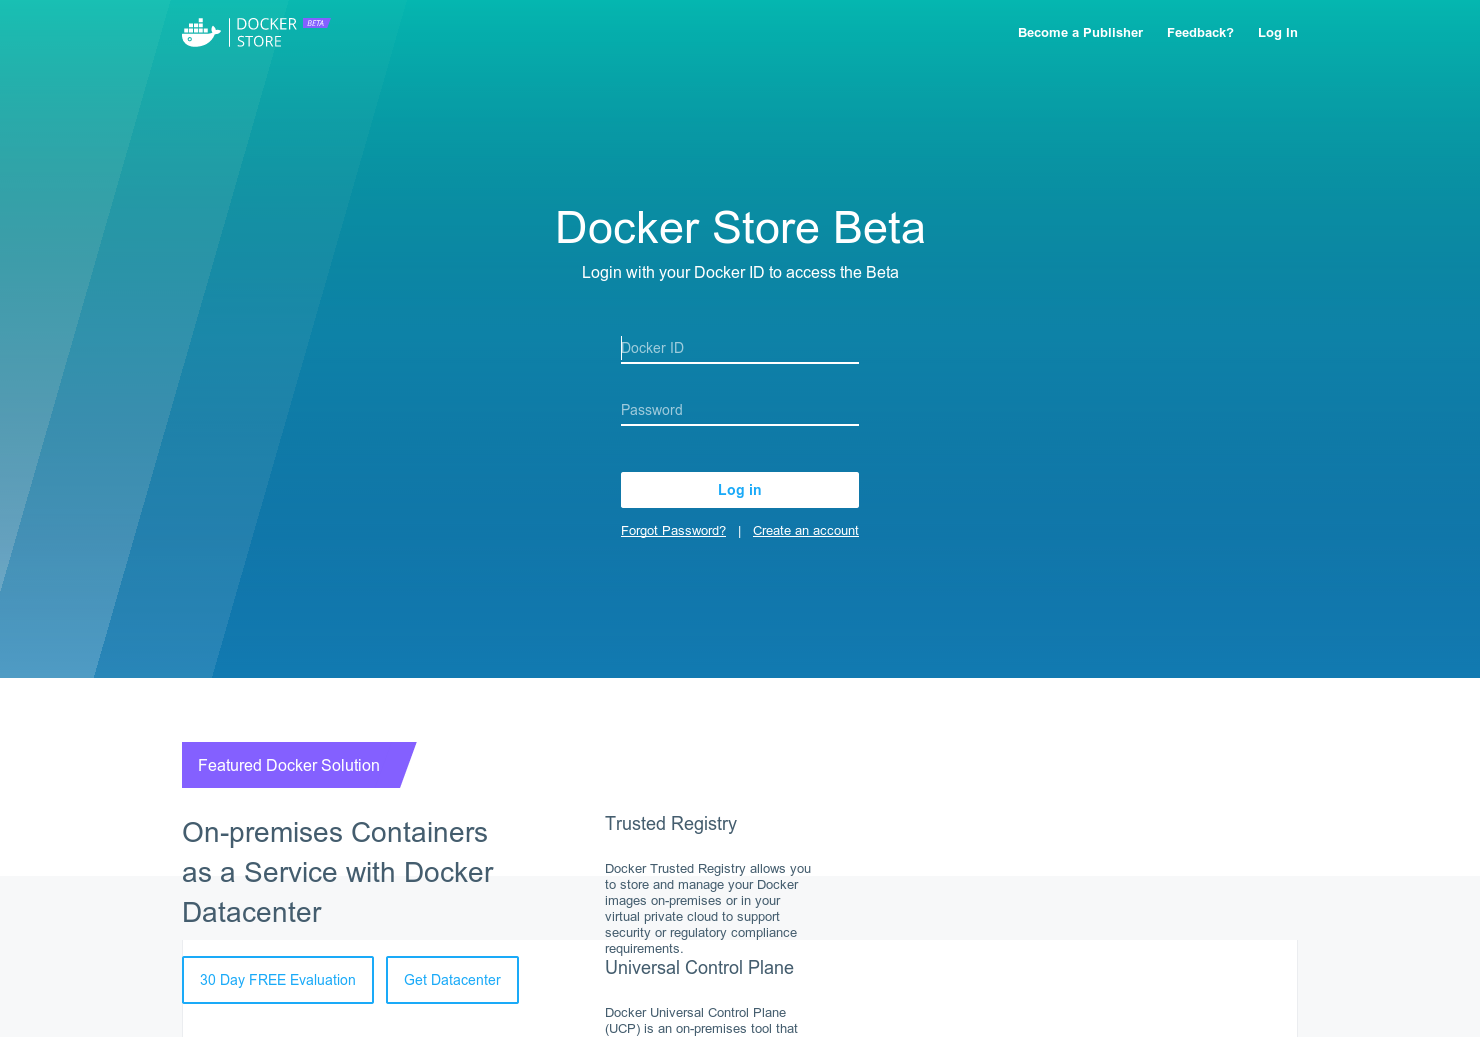
Task: Open the Create an account link
Action: [805, 530]
